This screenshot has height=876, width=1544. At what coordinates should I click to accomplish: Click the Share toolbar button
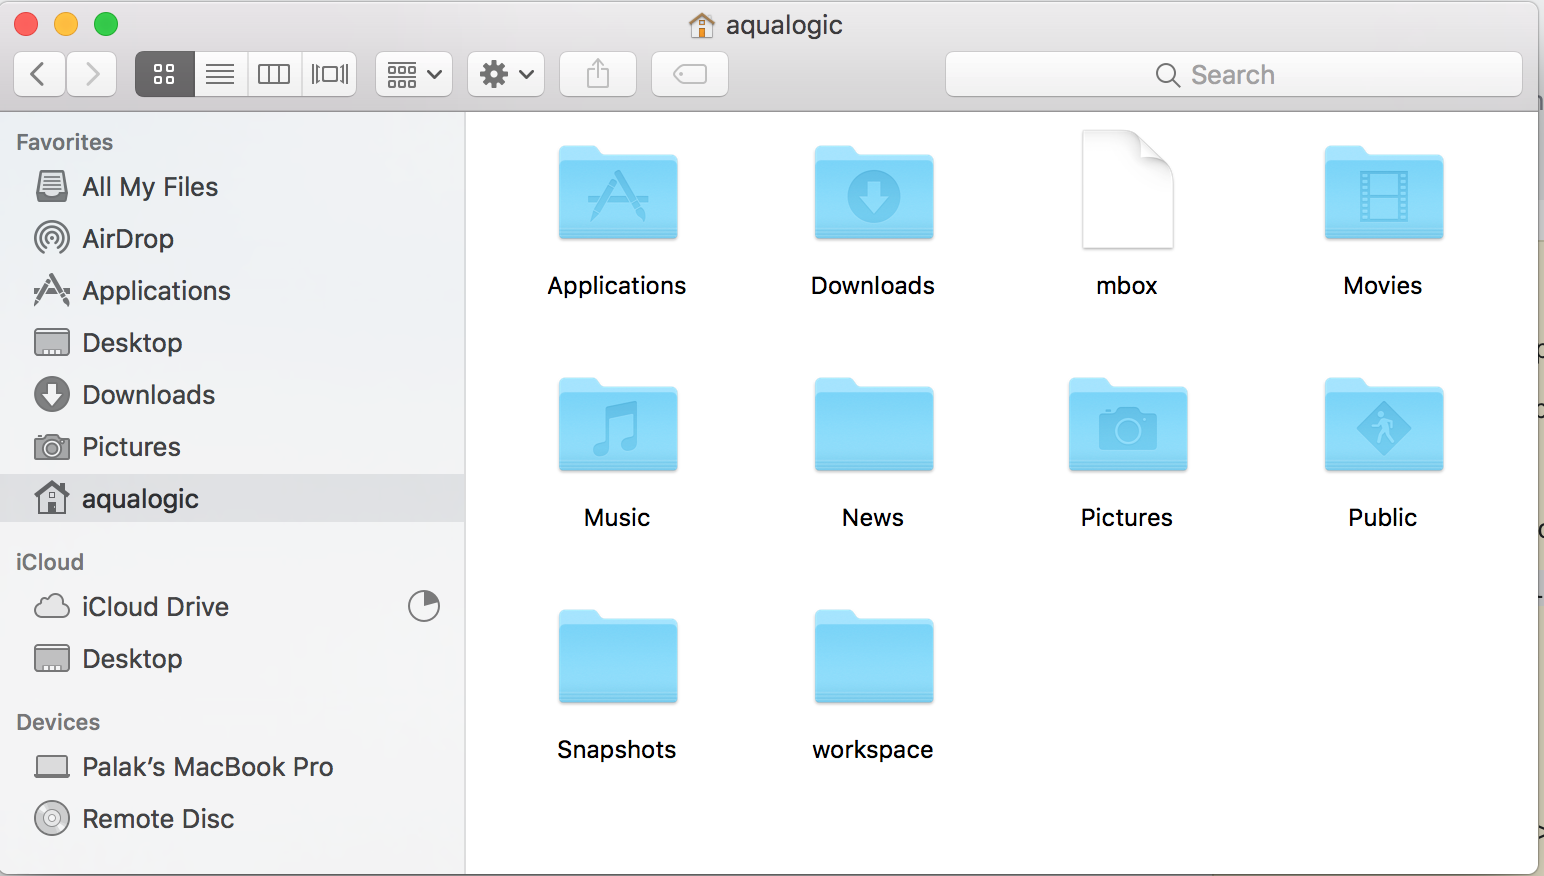point(598,74)
